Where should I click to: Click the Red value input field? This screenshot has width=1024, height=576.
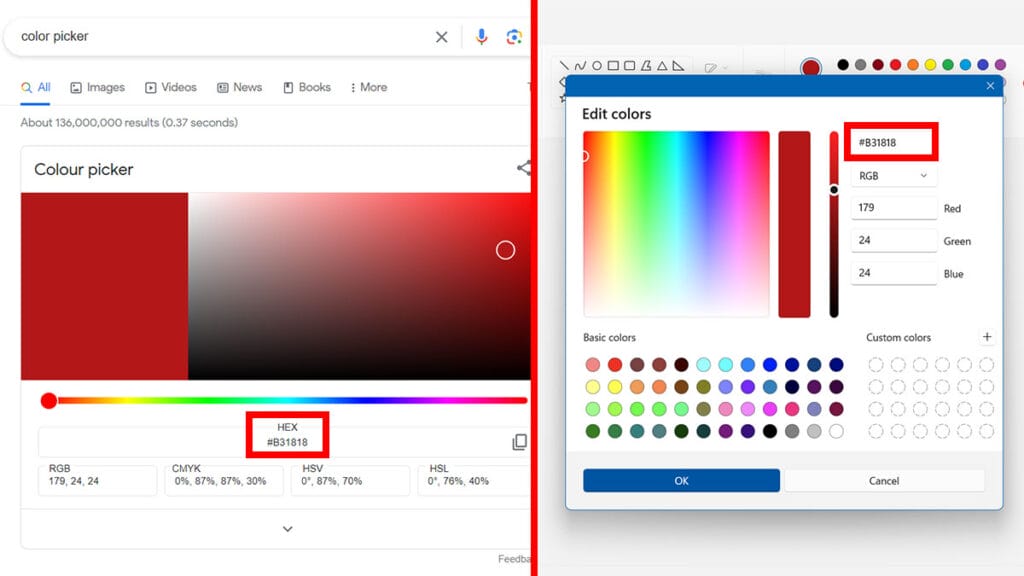pos(893,208)
